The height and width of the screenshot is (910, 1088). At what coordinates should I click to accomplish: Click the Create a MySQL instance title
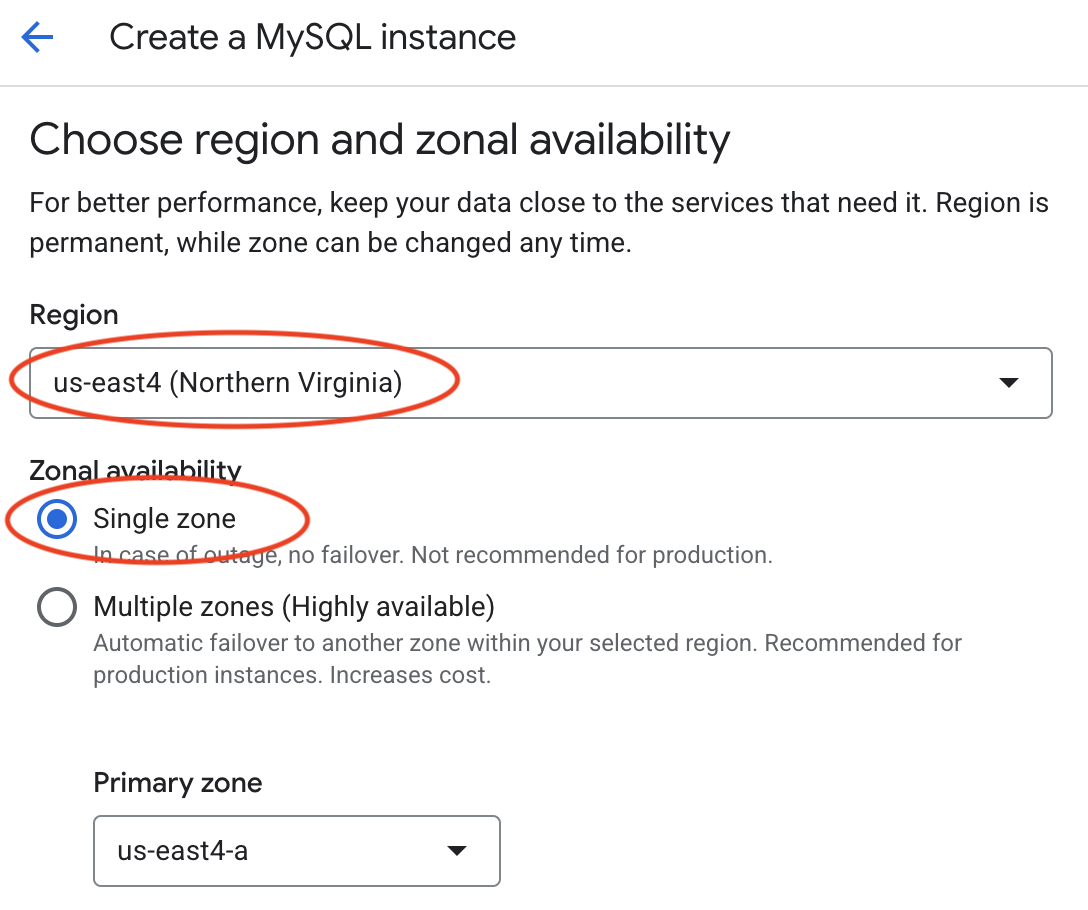click(313, 37)
